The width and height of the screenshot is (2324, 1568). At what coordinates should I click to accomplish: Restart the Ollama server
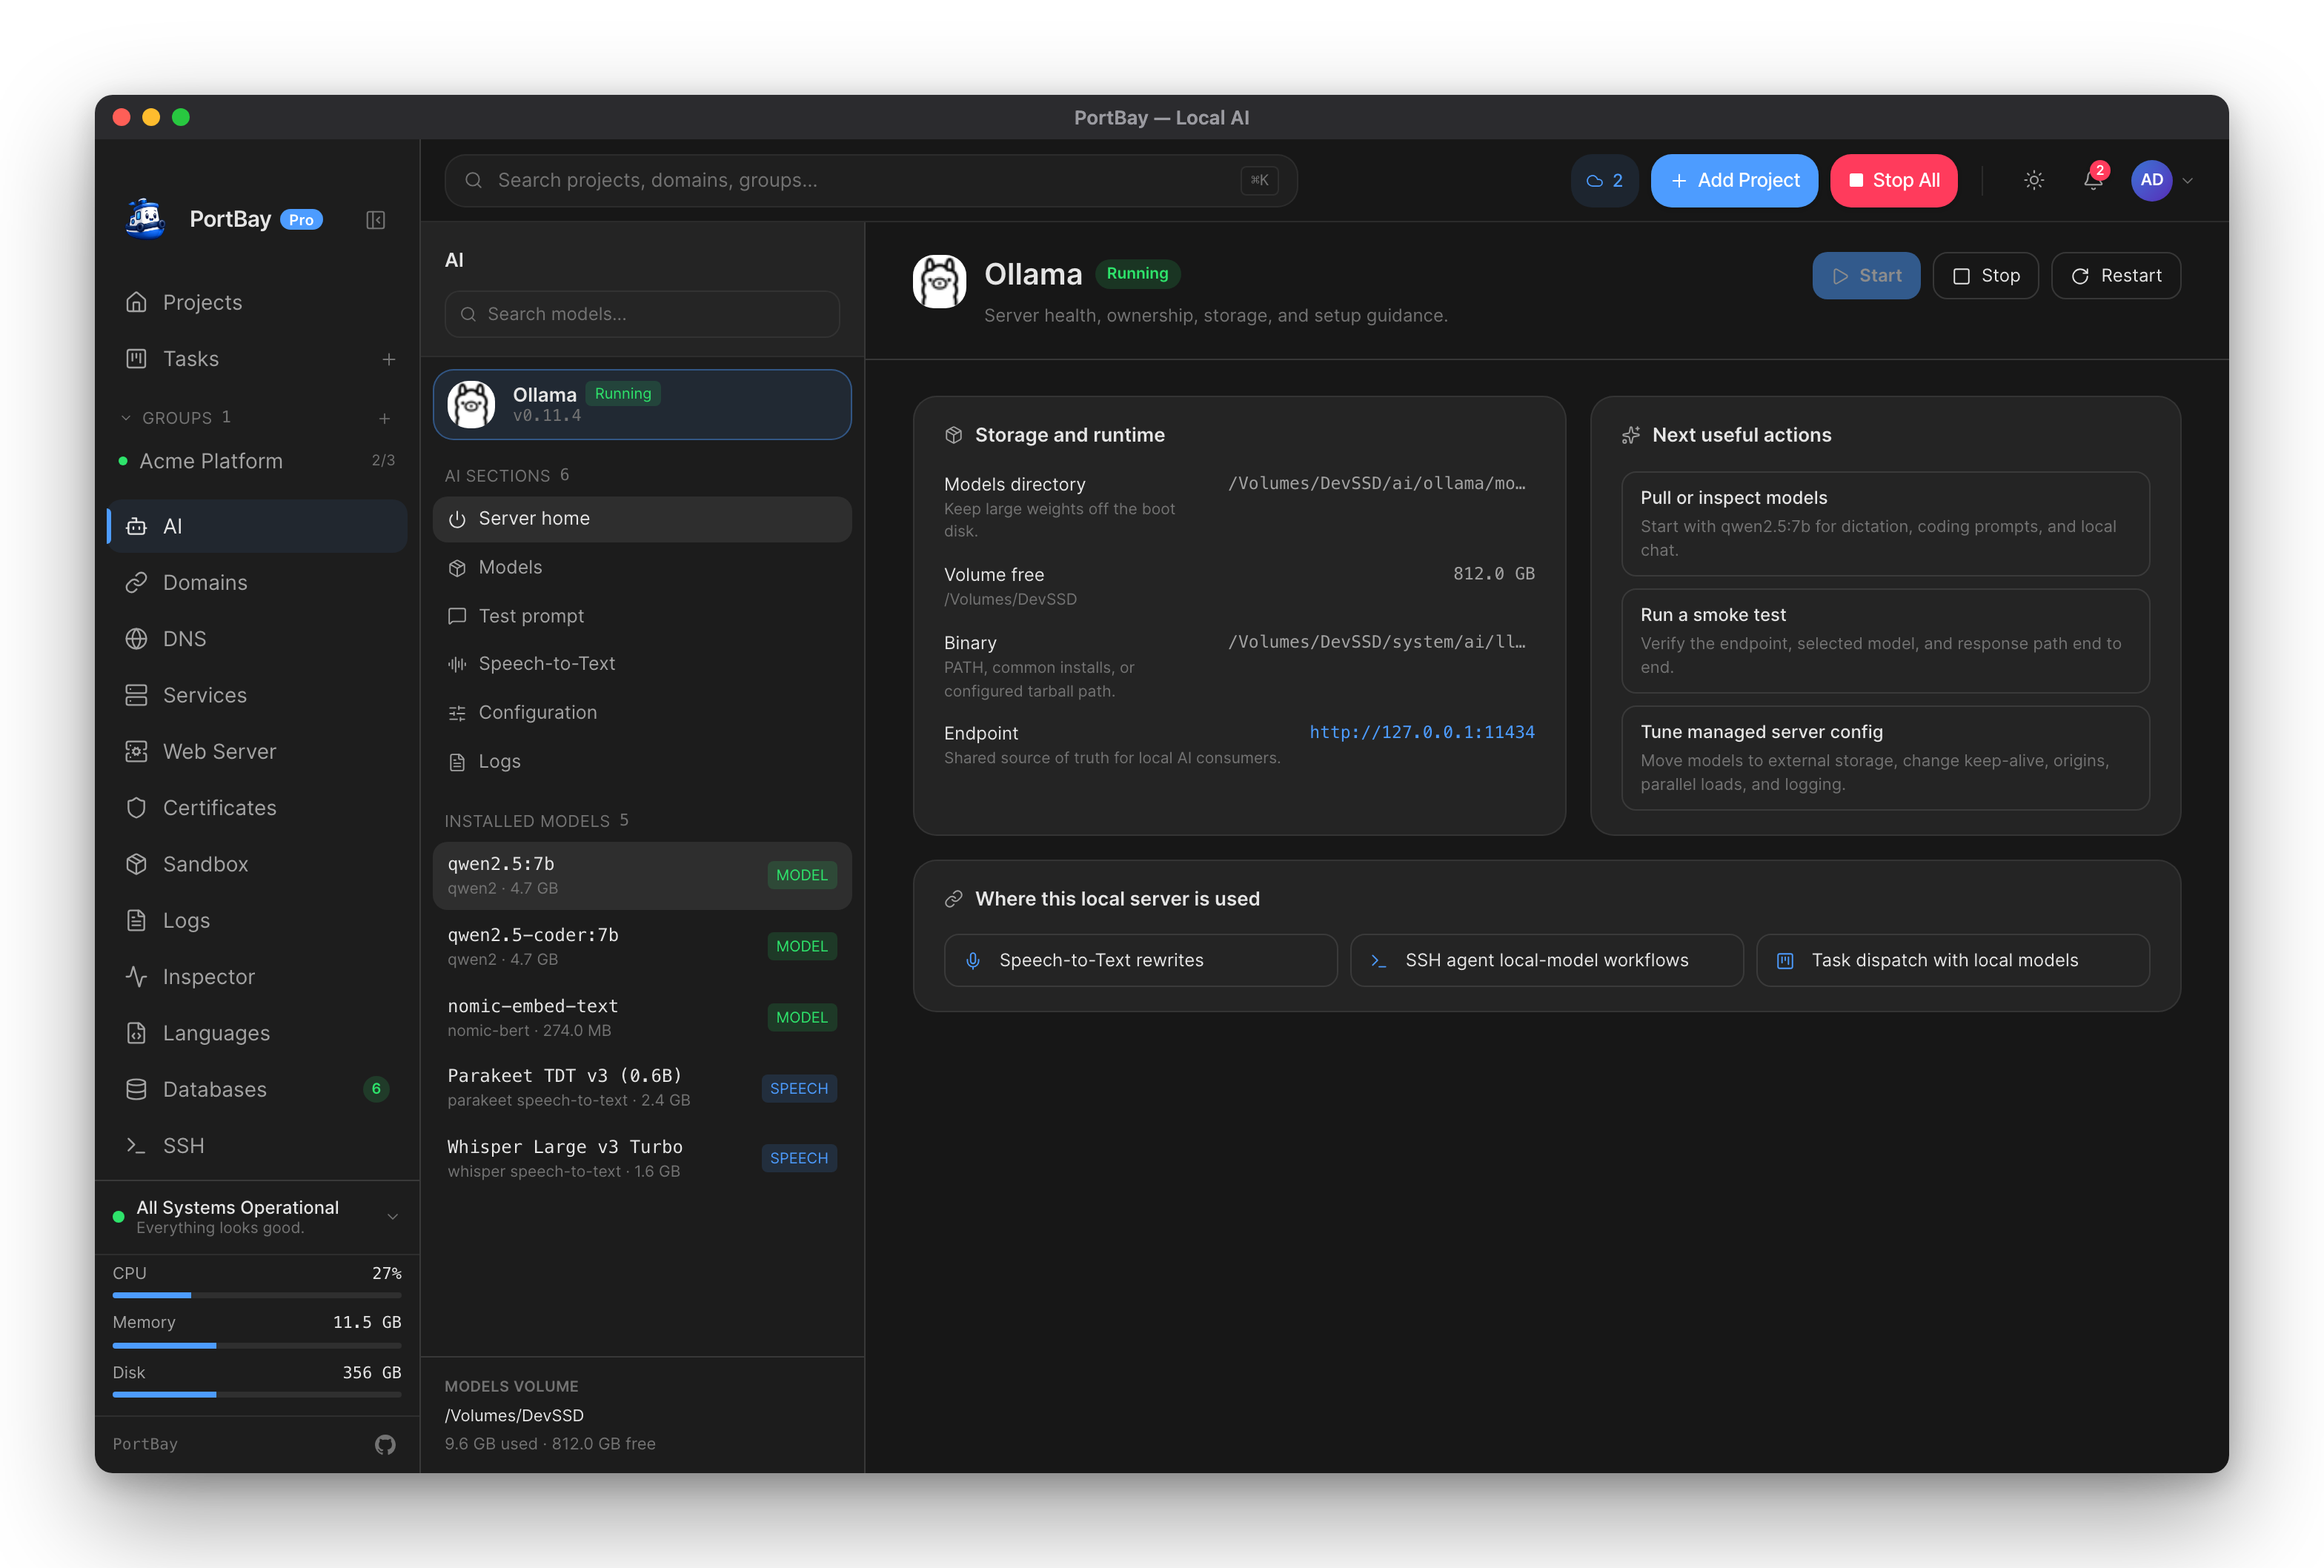point(2116,276)
